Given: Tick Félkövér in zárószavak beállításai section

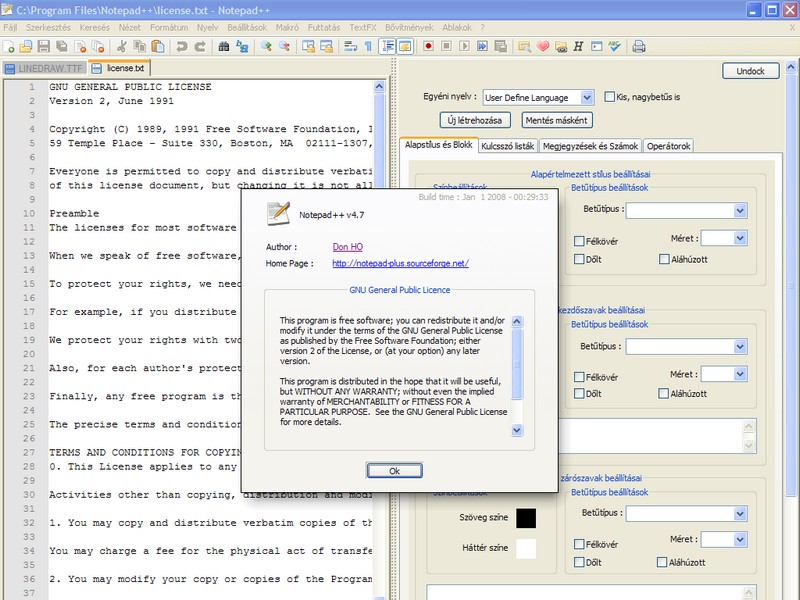Looking at the screenshot, I should tap(579, 544).
